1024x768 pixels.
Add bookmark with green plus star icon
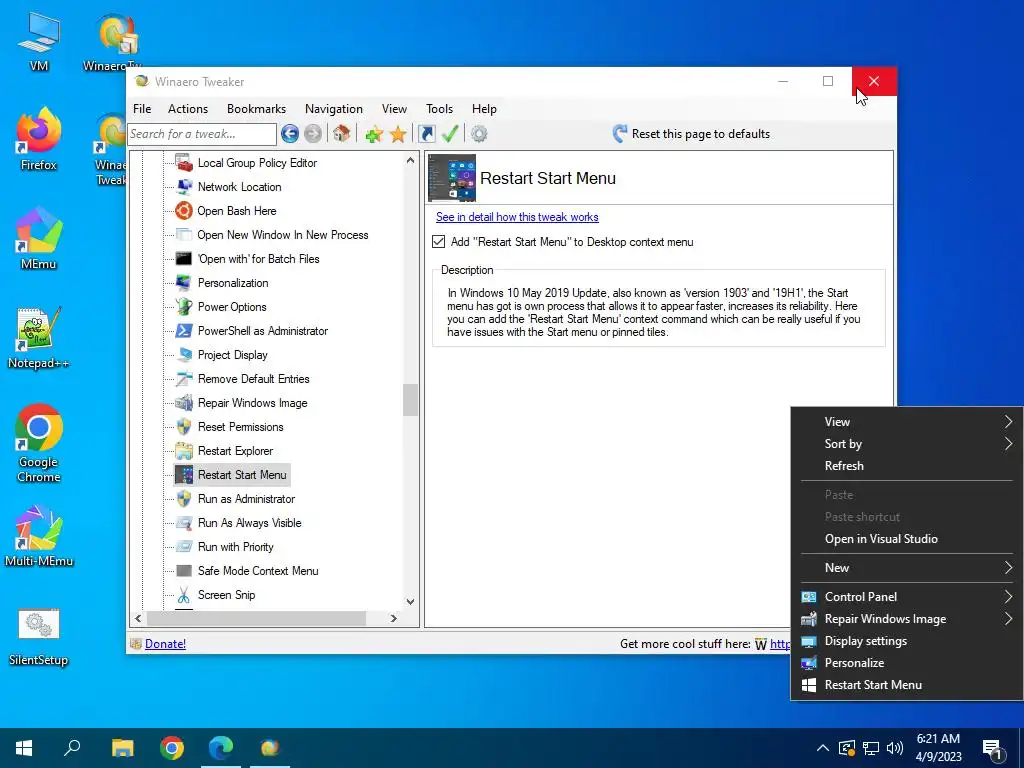click(374, 134)
